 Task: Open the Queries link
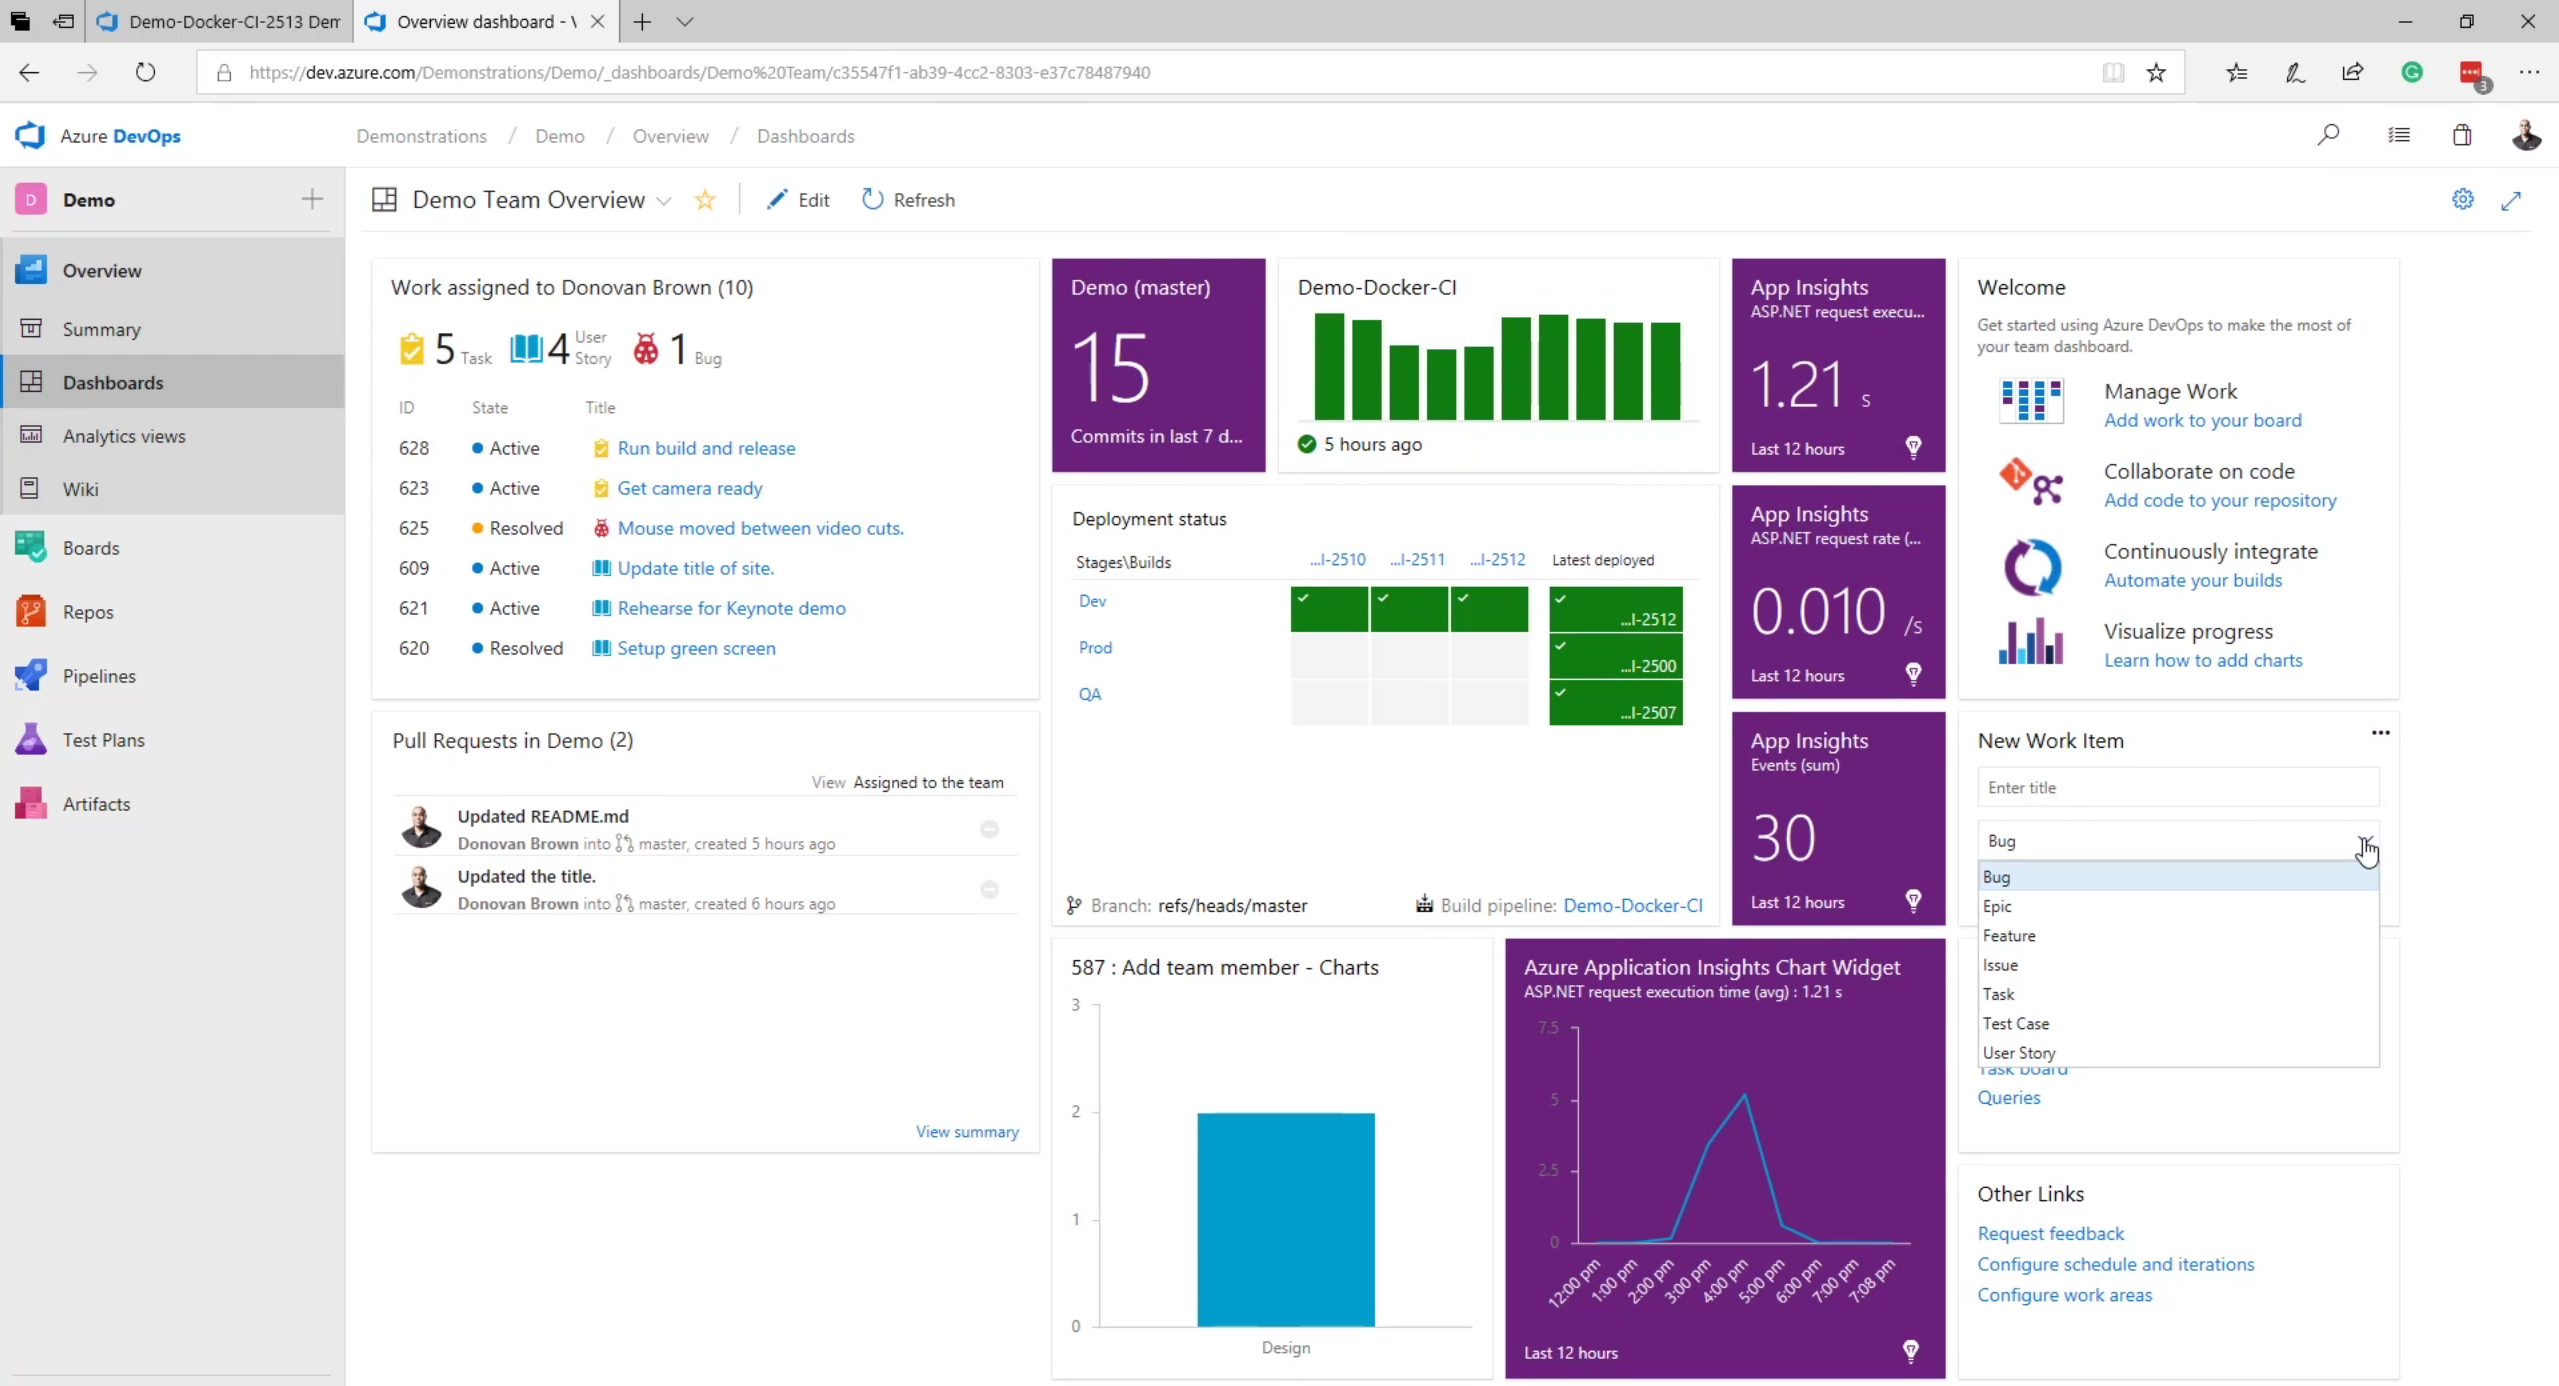point(2008,1097)
